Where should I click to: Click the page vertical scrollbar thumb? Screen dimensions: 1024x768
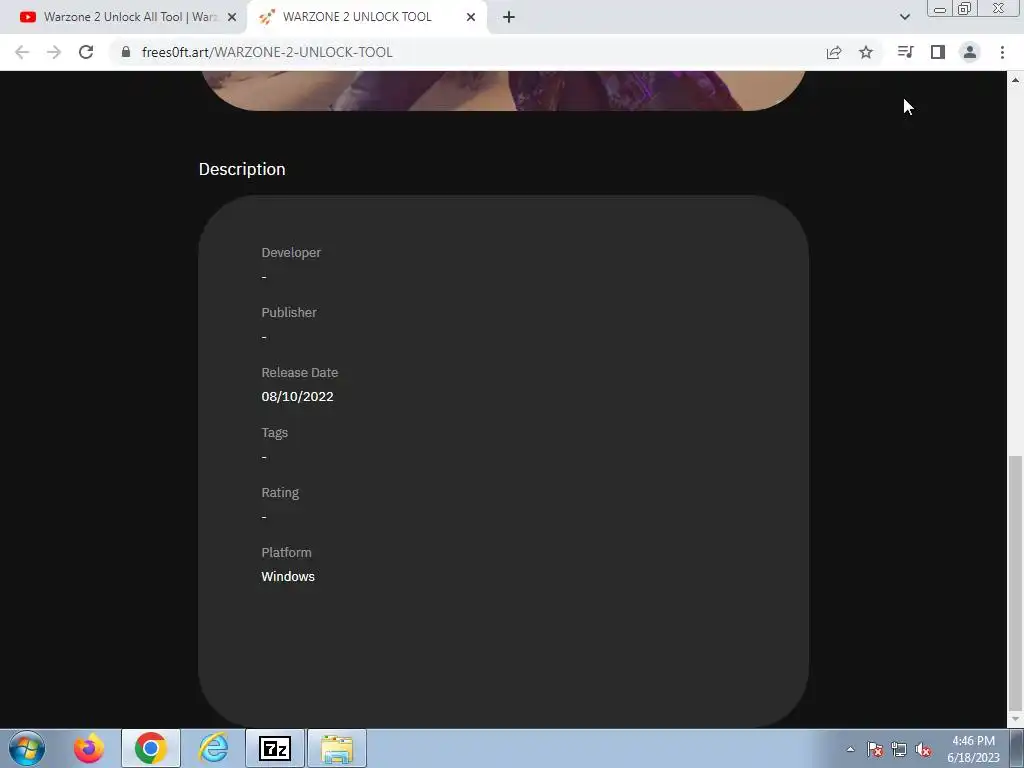1015,583
